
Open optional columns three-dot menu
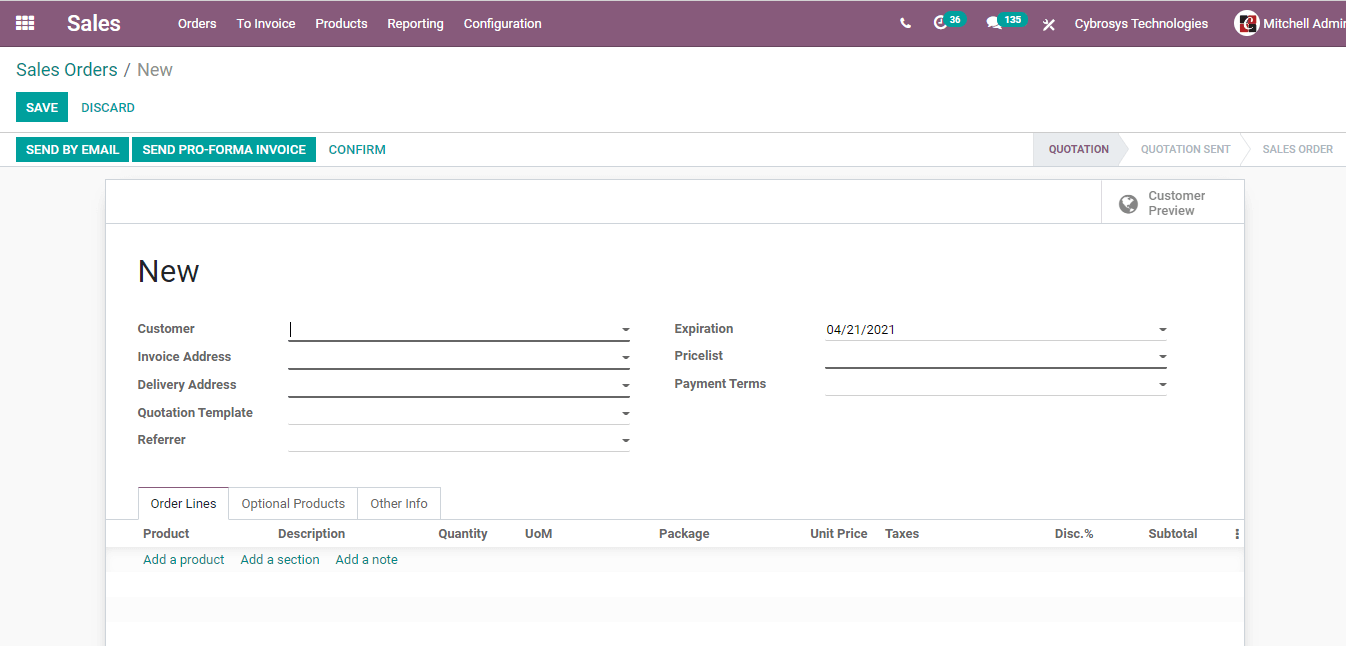(x=1237, y=534)
